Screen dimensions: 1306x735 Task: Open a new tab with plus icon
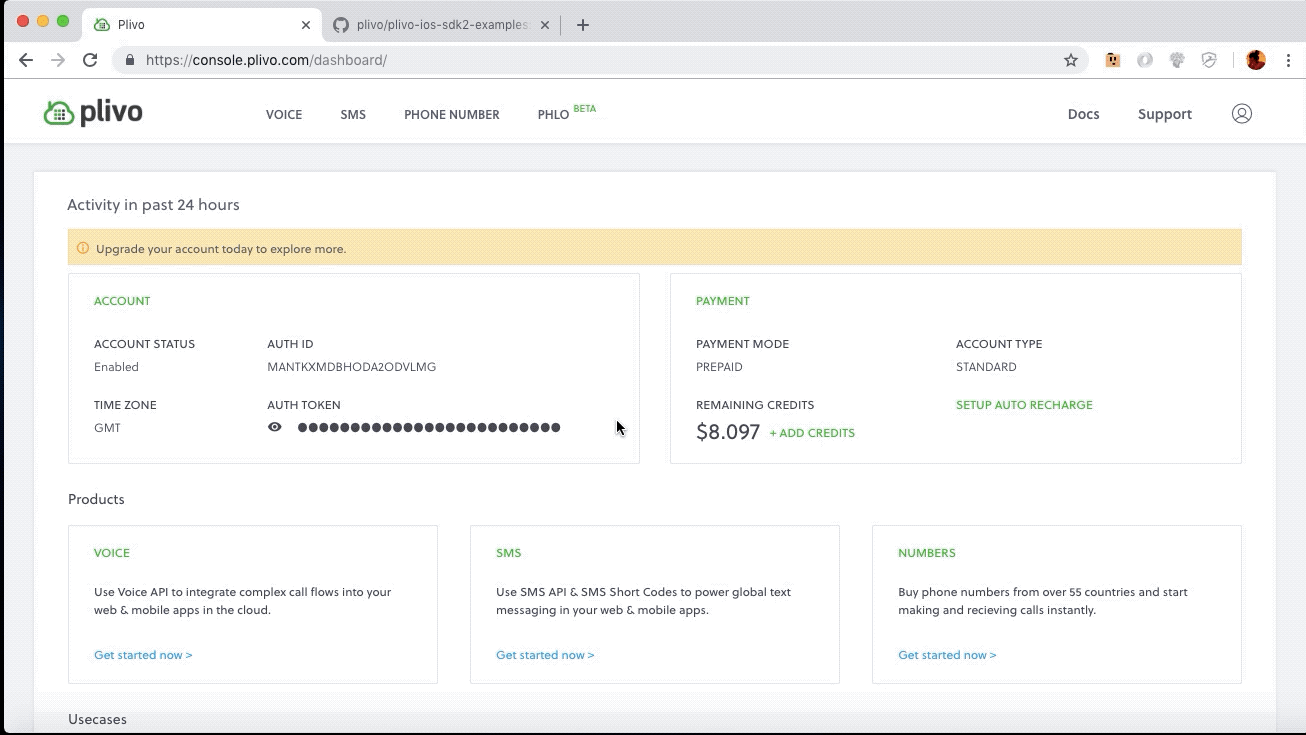pyautogui.click(x=583, y=25)
